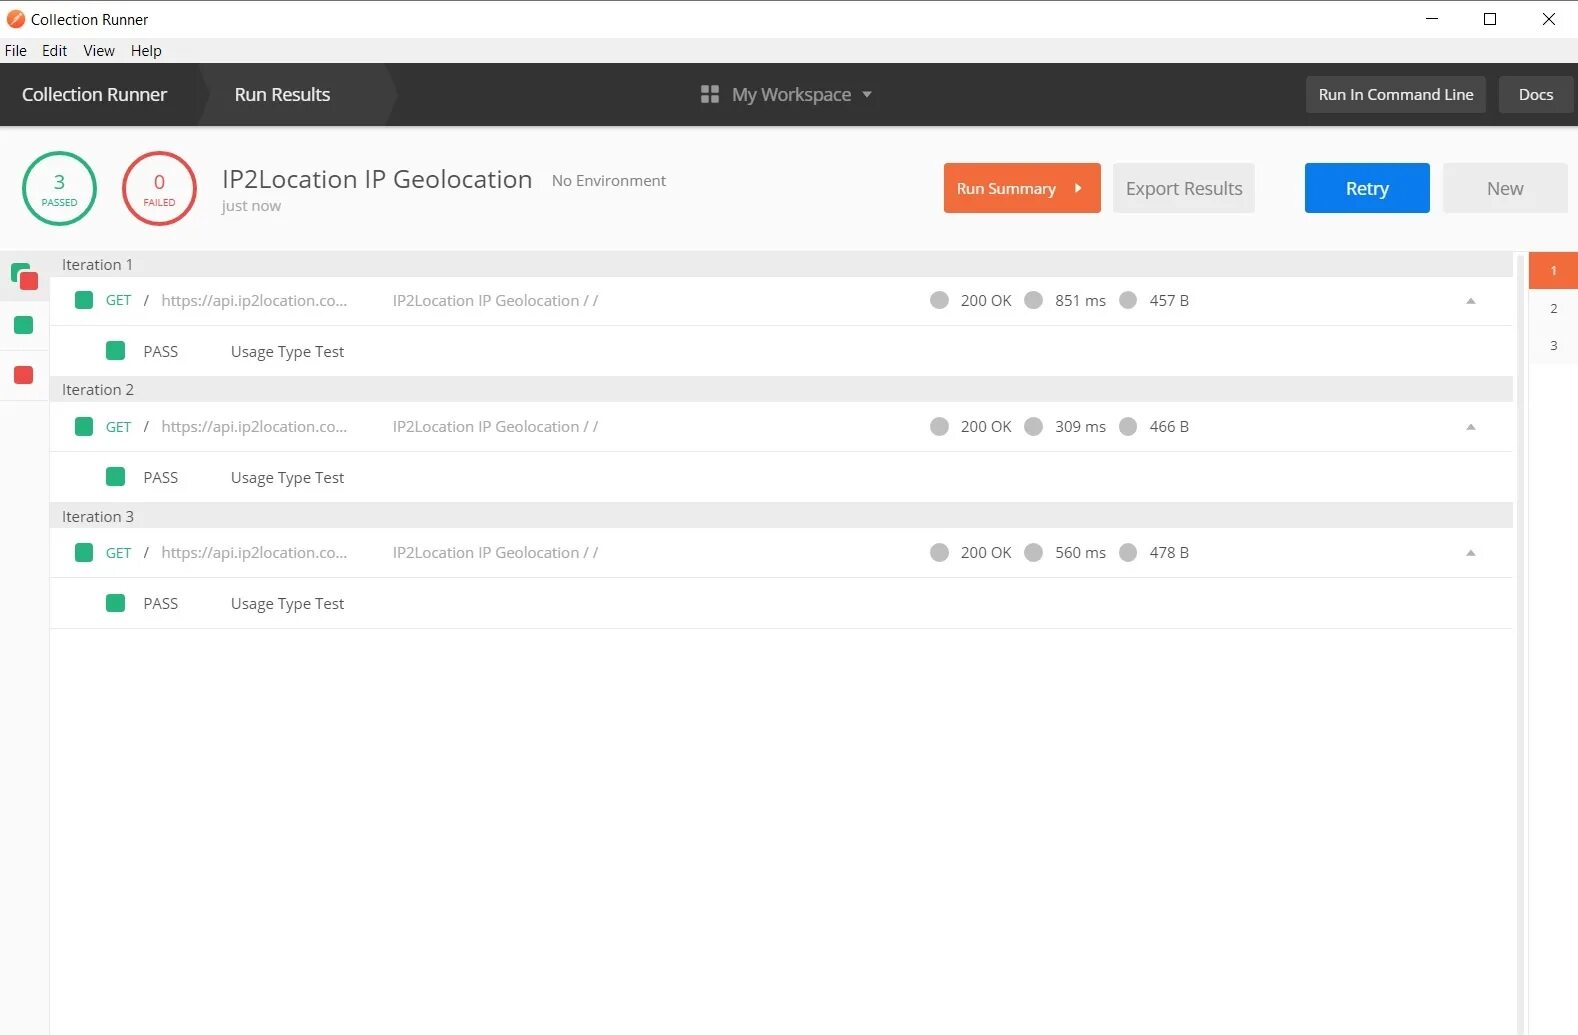The width and height of the screenshot is (1578, 1035).
Task: Open the File menu
Action: tap(16, 51)
